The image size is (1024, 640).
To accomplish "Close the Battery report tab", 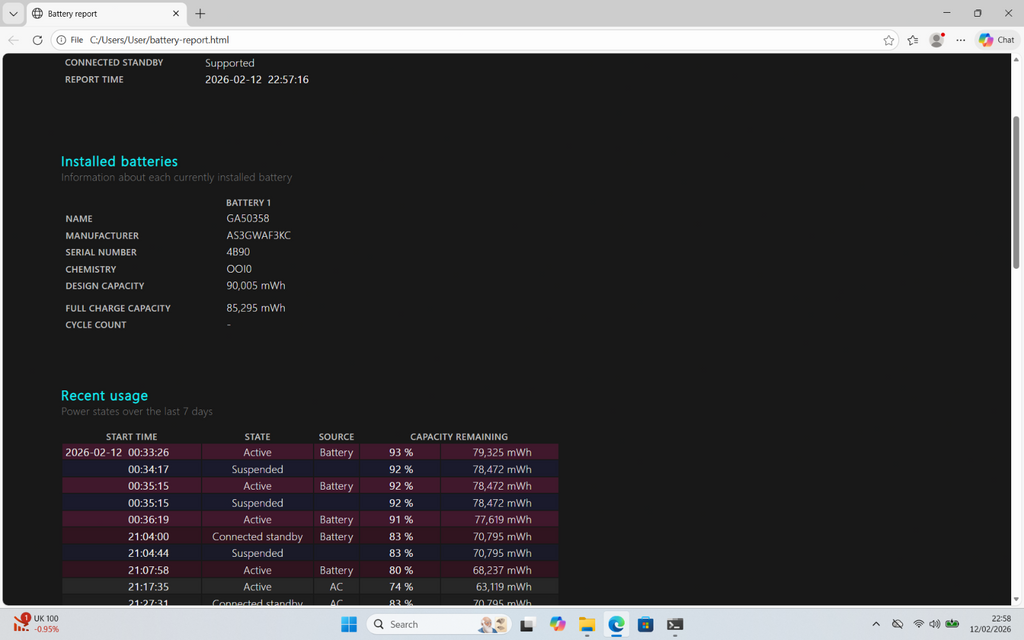I will pos(177,14).
